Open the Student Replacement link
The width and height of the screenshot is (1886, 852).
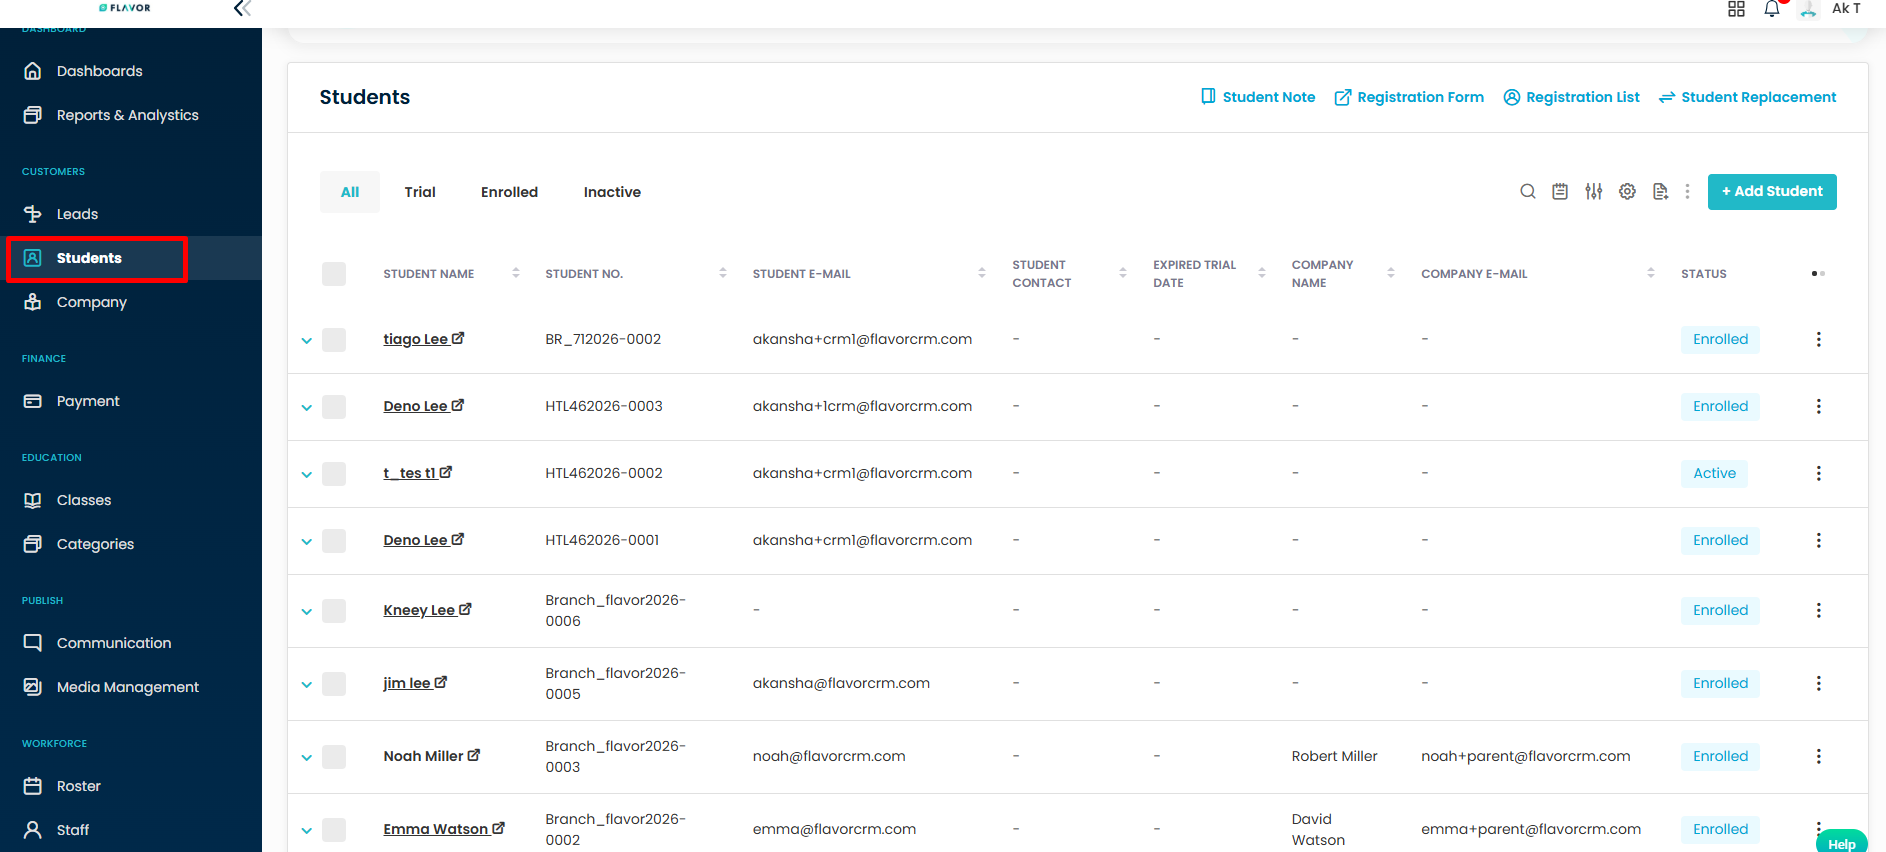click(x=1748, y=97)
